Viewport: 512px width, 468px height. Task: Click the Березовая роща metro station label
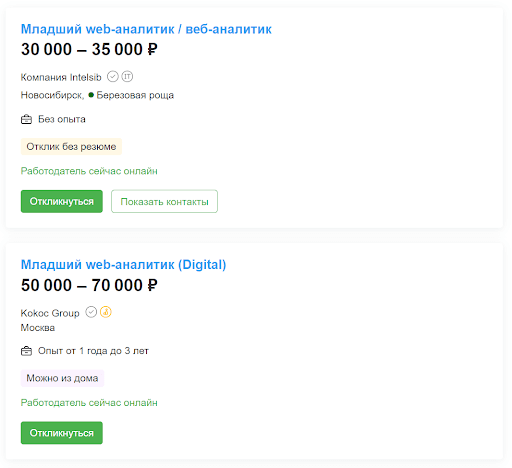(x=135, y=95)
